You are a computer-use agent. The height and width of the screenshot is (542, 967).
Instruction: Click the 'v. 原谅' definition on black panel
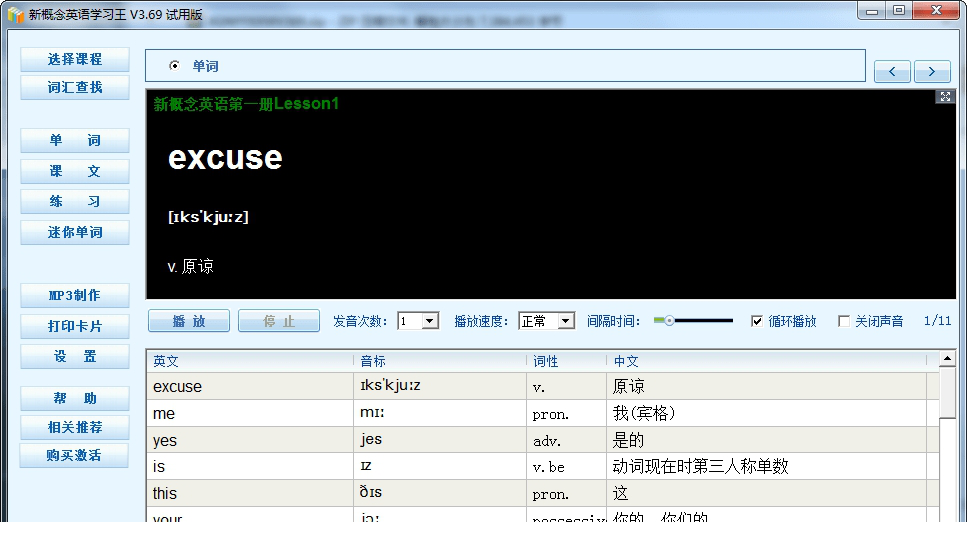[x=191, y=266]
